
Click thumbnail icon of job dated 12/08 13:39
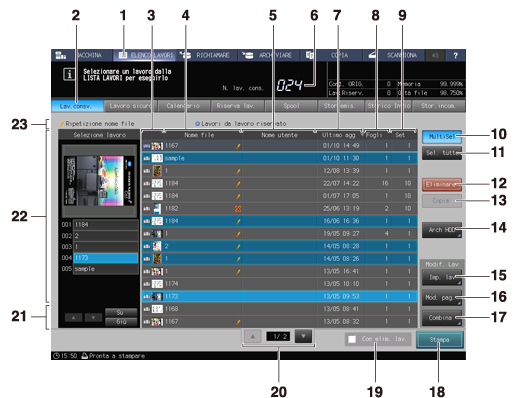[x=157, y=171]
